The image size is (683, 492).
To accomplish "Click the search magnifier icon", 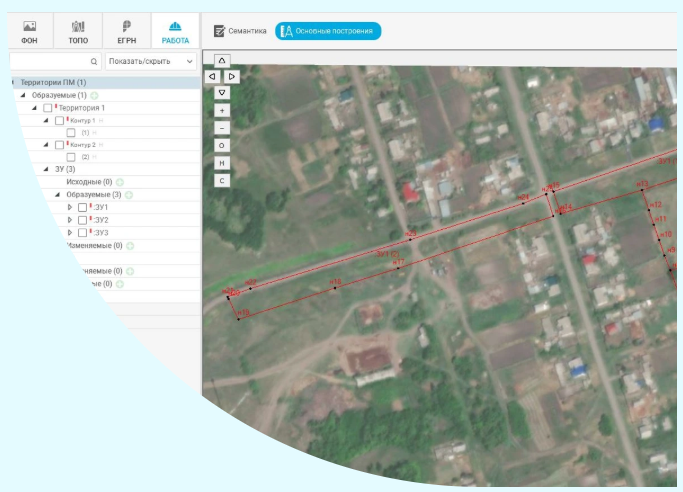I will 94,61.
